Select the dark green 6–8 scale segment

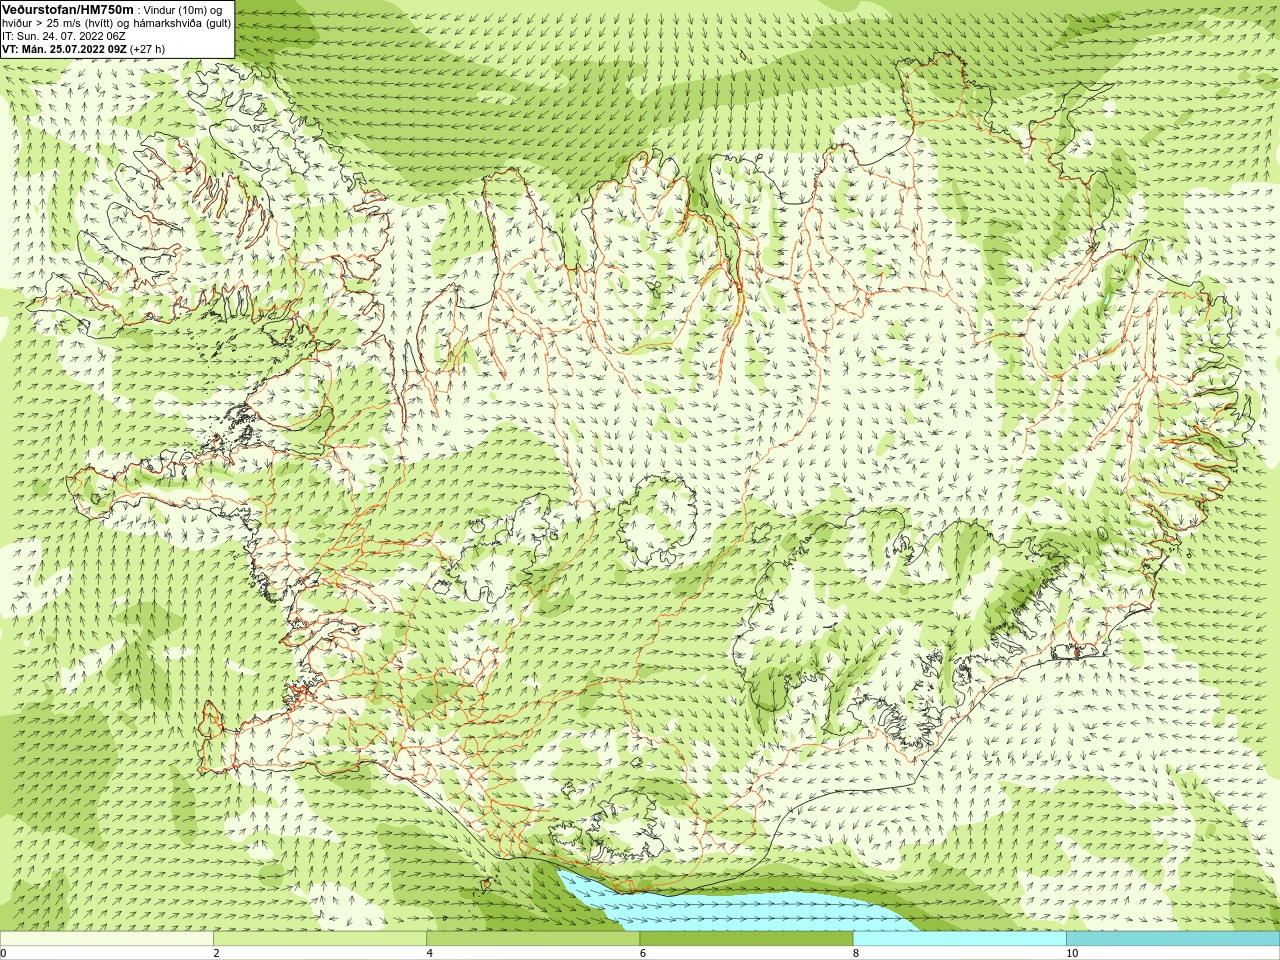pyautogui.click(x=746, y=939)
